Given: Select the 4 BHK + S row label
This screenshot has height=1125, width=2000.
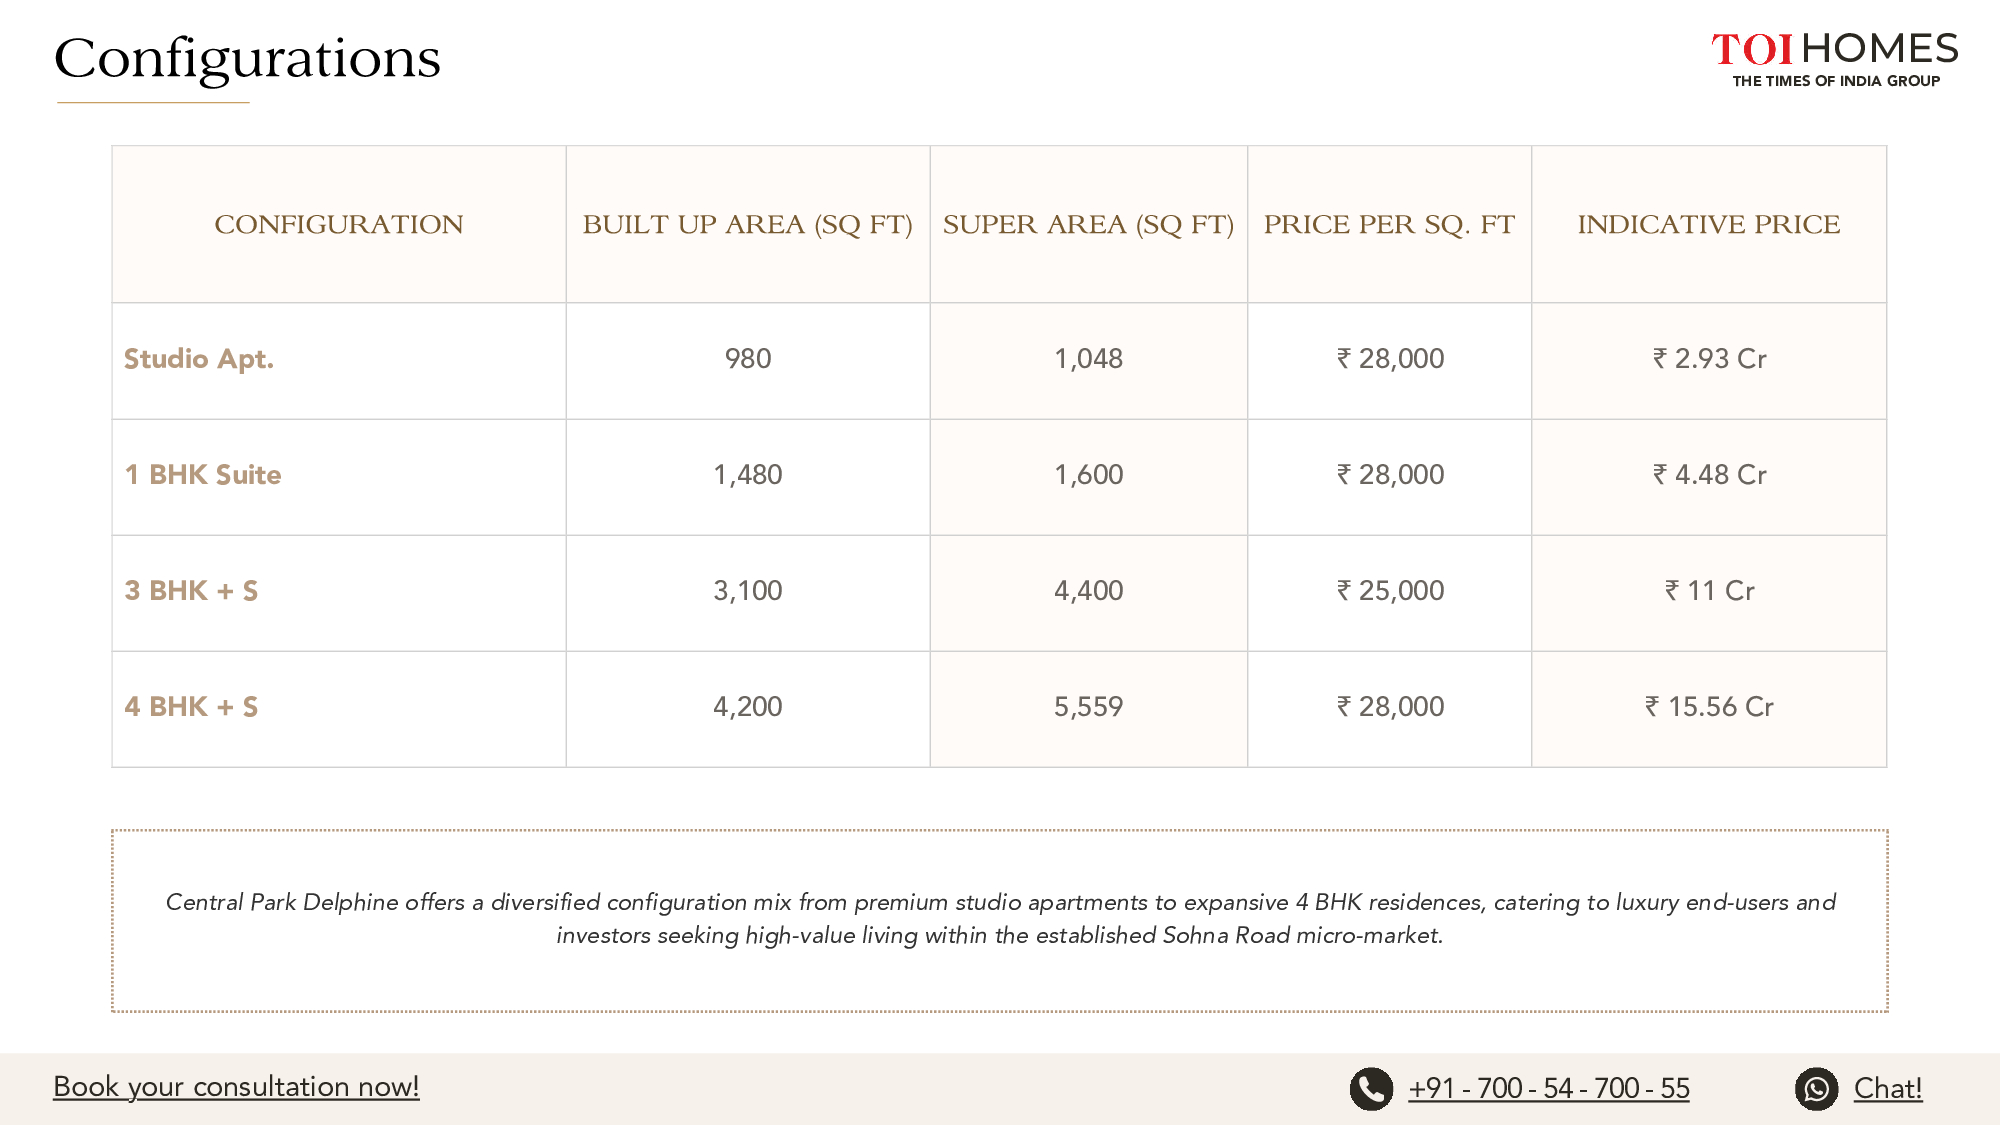Looking at the screenshot, I should click(191, 707).
